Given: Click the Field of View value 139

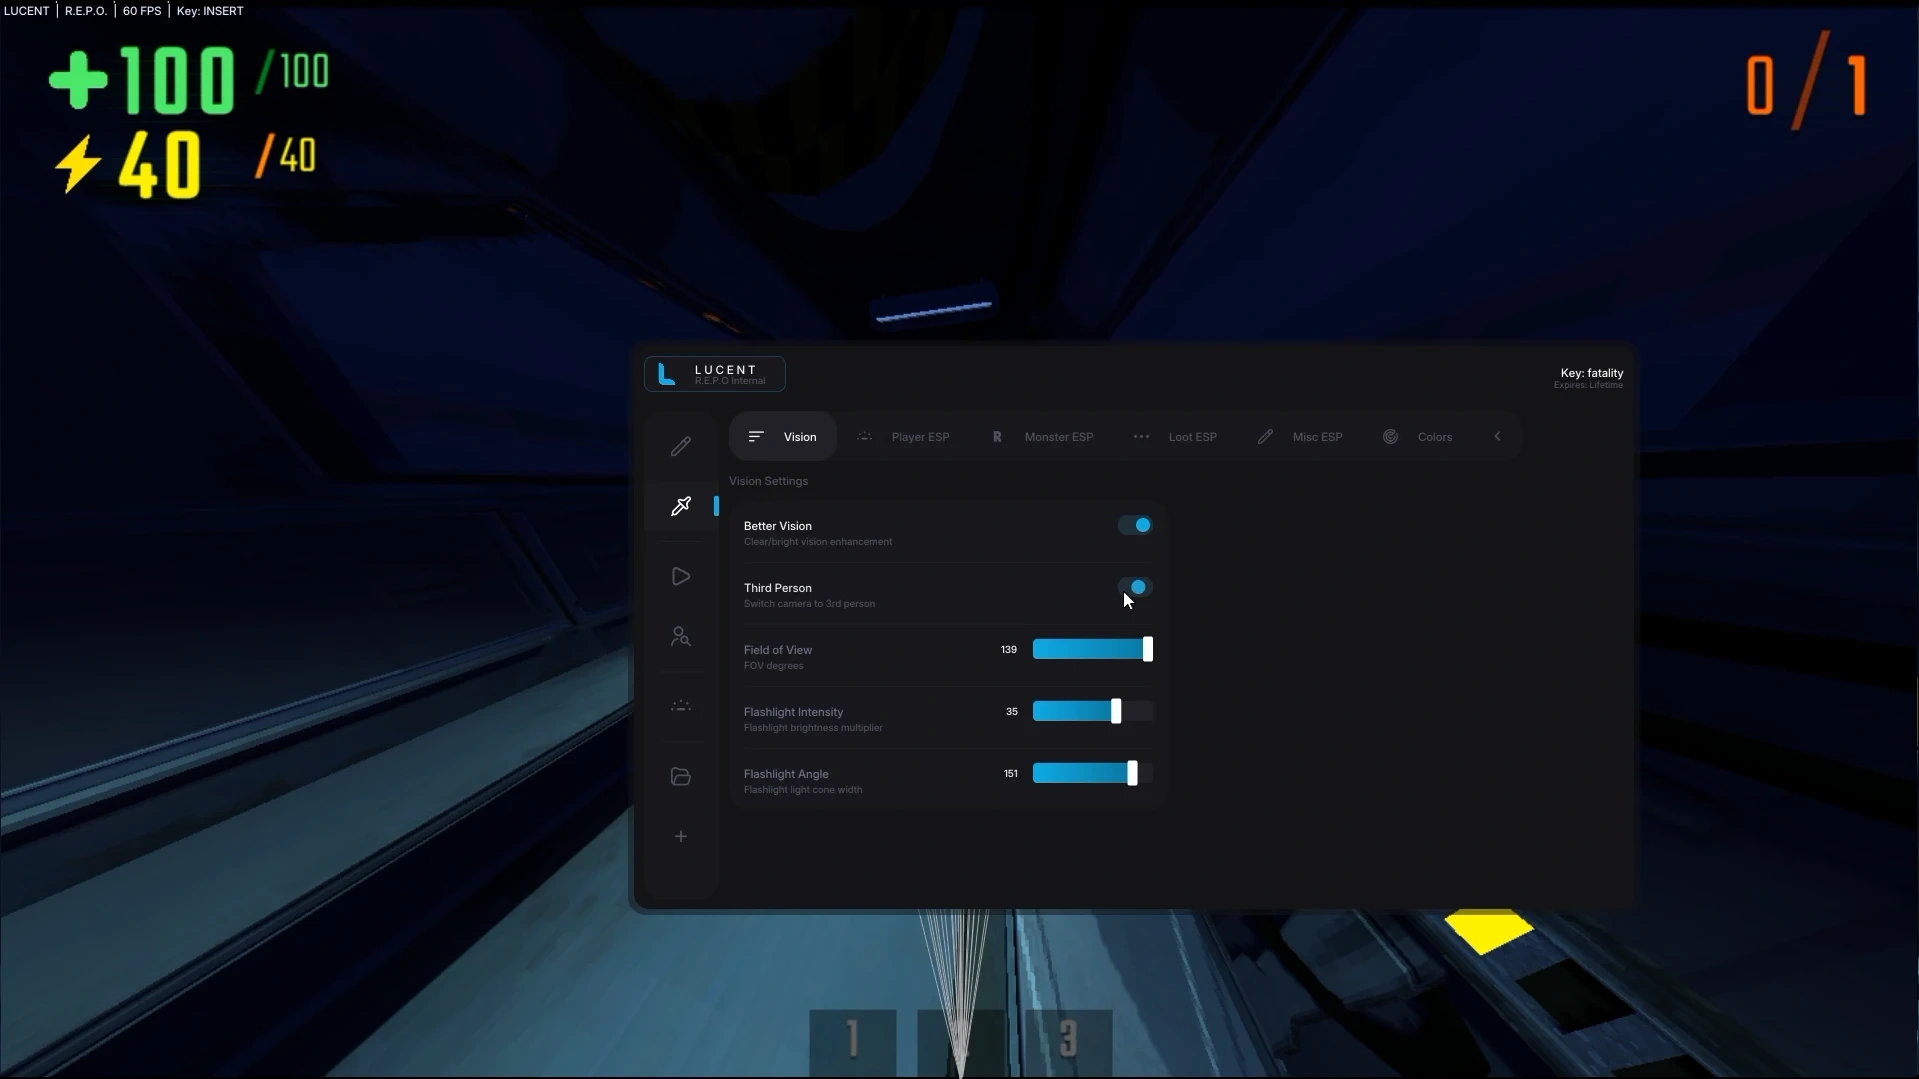Looking at the screenshot, I should (x=1009, y=650).
